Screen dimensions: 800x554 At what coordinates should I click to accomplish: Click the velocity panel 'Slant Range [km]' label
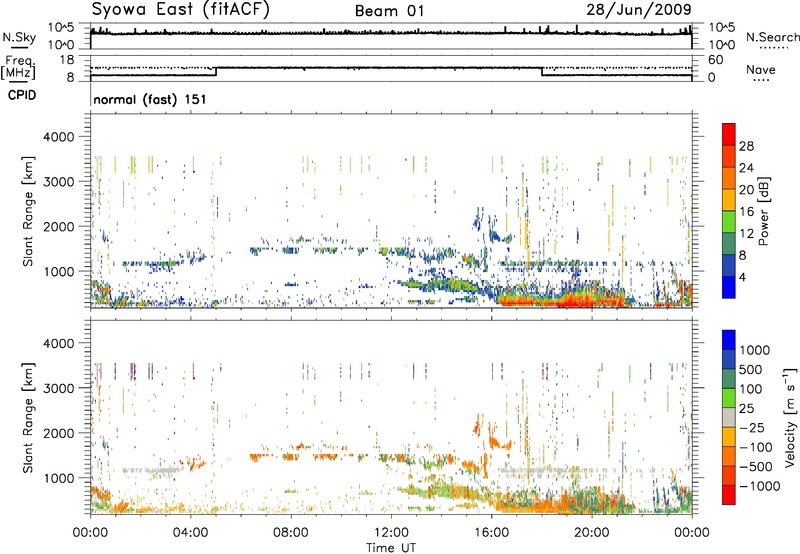[x=27, y=418]
